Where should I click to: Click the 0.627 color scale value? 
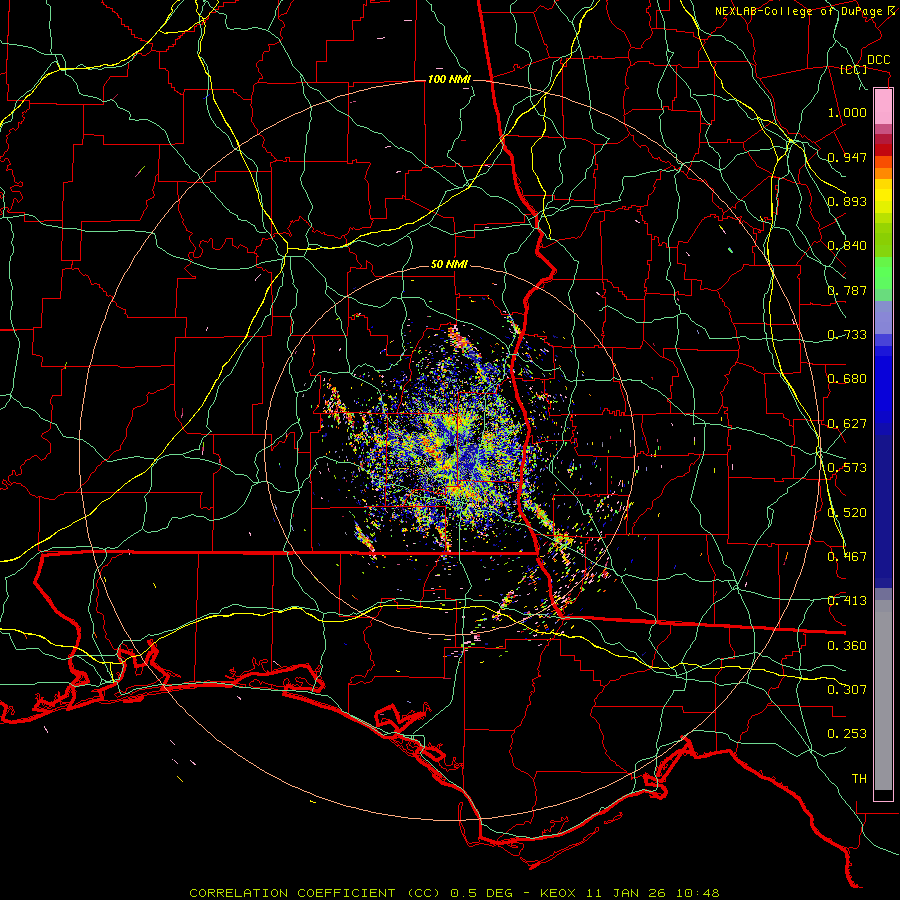click(x=847, y=424)
